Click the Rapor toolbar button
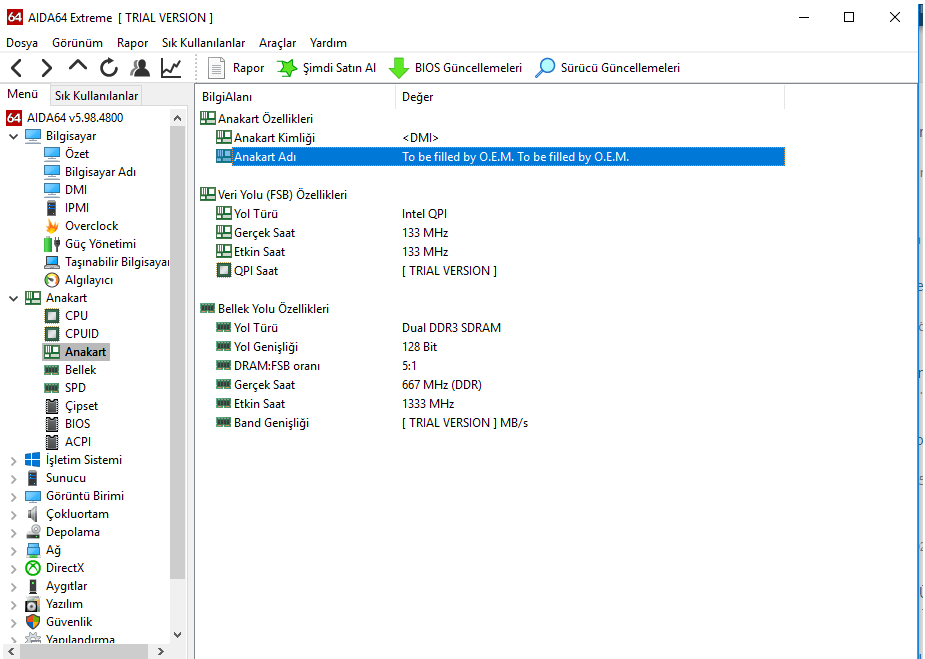Screen dimensions: 925x659 pyautogui.click(x=235, y=68)
